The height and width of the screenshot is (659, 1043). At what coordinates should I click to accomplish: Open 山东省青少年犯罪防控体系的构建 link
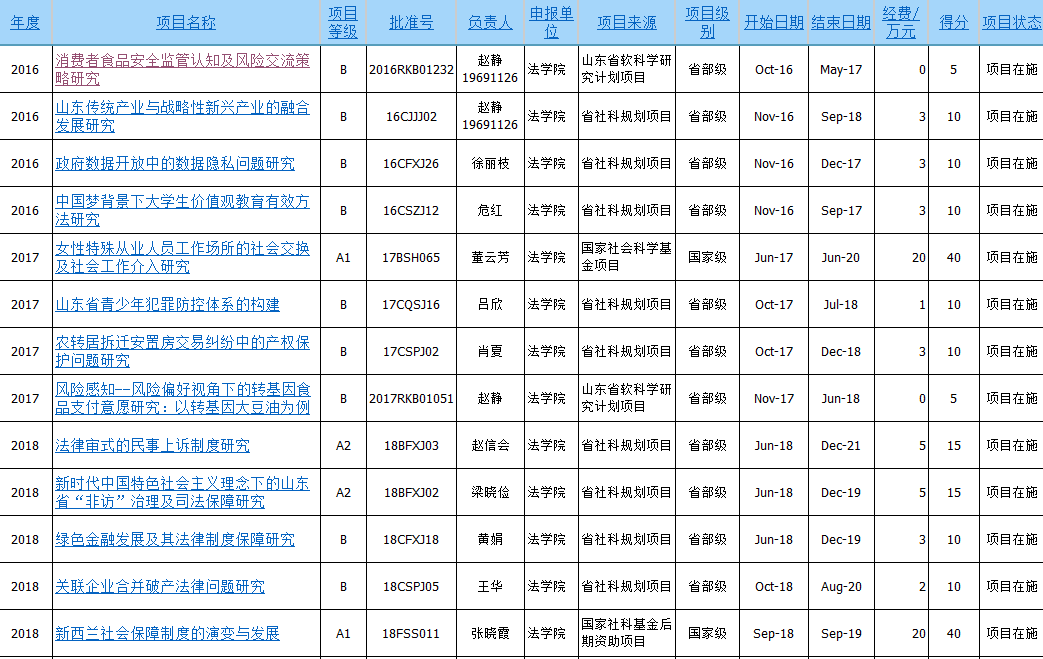[167, 305]
